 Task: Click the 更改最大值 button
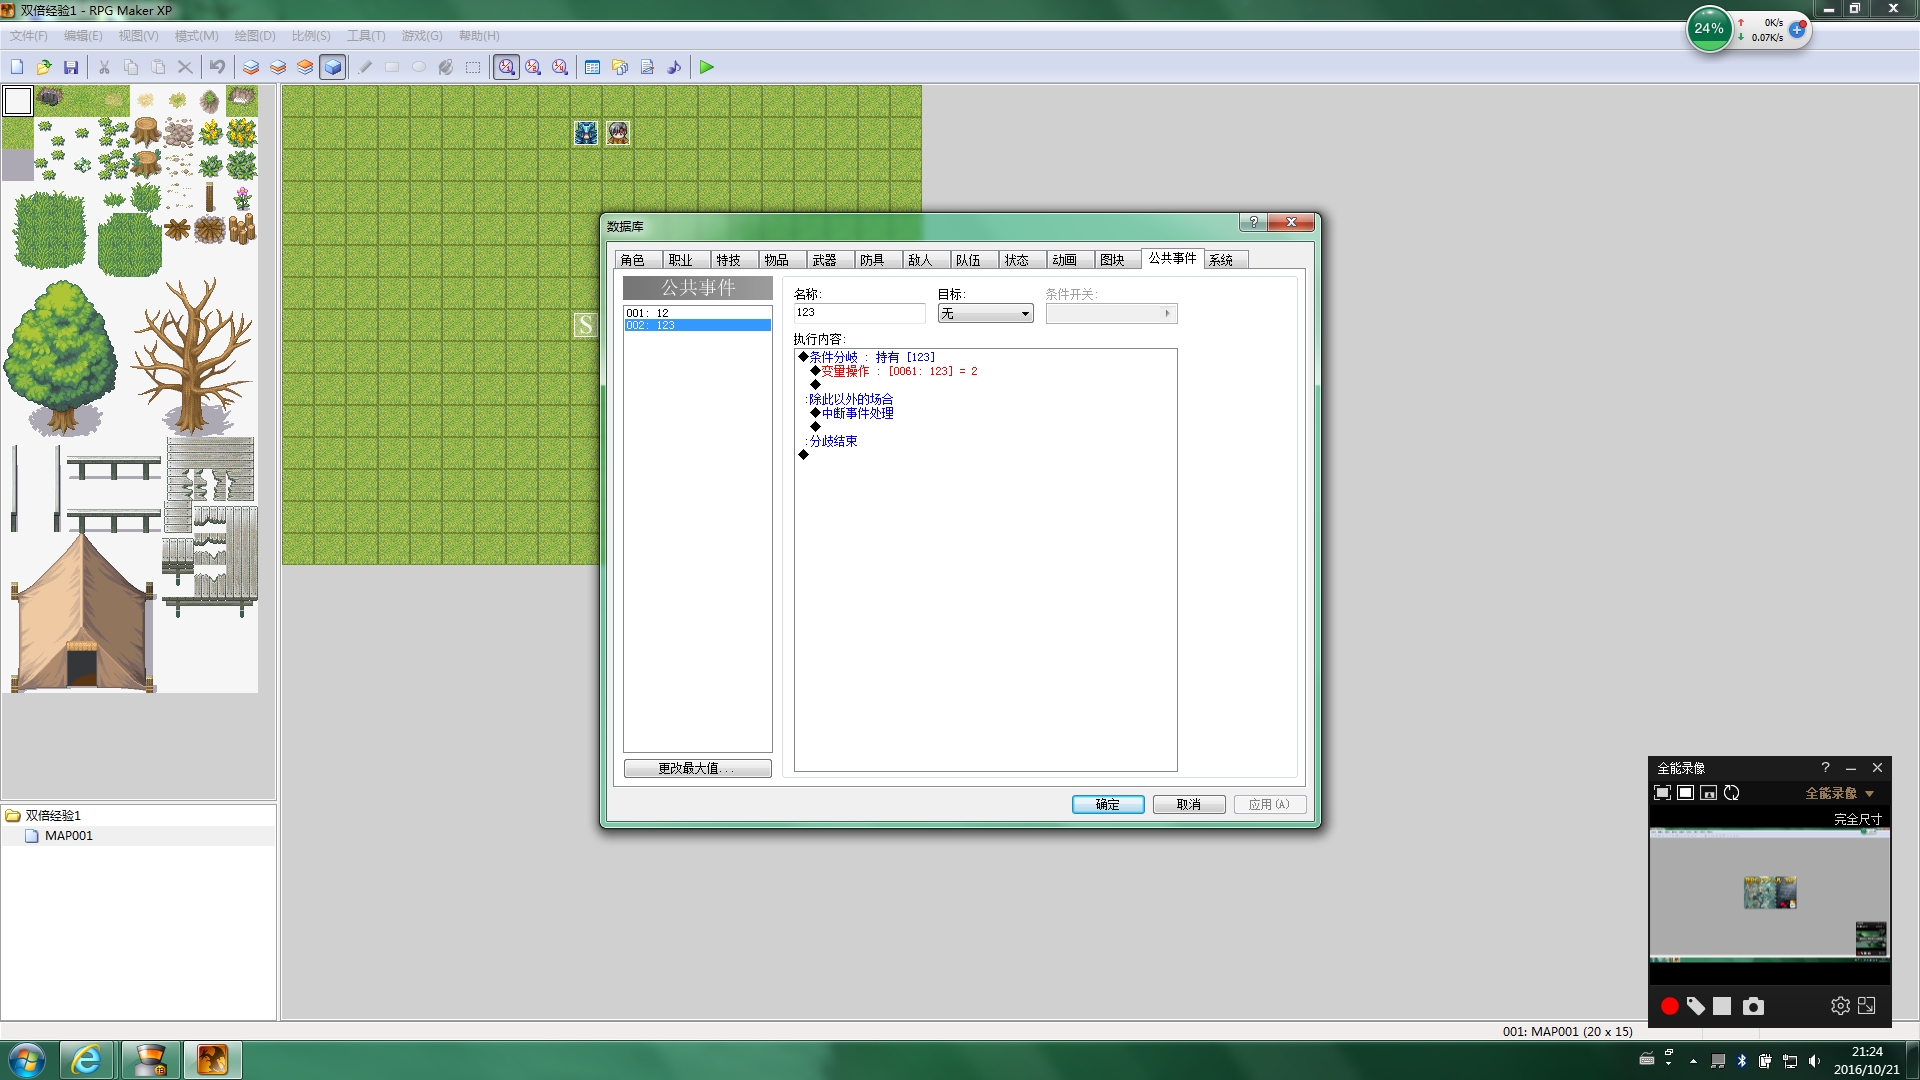(x=697, y=768)
